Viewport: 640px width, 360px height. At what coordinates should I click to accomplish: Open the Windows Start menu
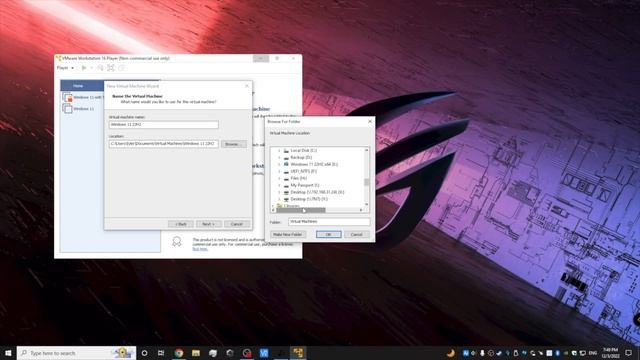pos(8,353)
